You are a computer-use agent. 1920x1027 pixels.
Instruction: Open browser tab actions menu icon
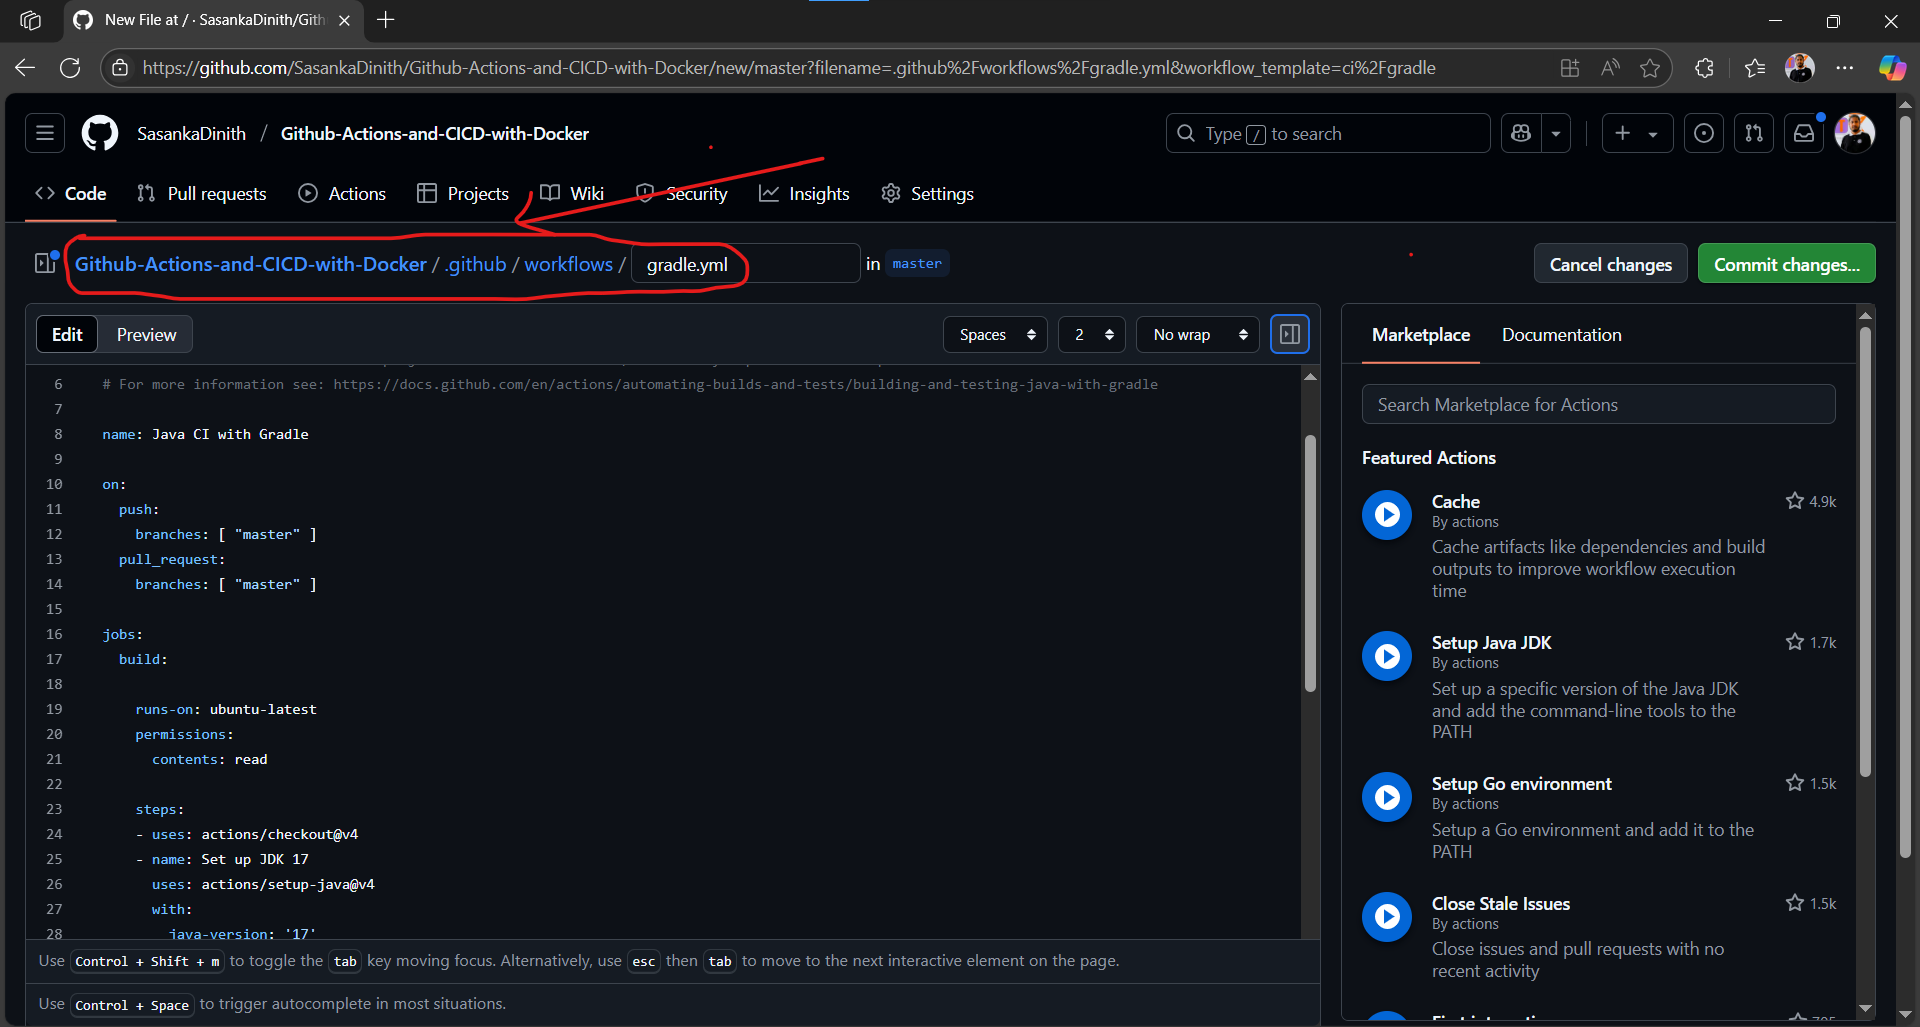[31, 20]
